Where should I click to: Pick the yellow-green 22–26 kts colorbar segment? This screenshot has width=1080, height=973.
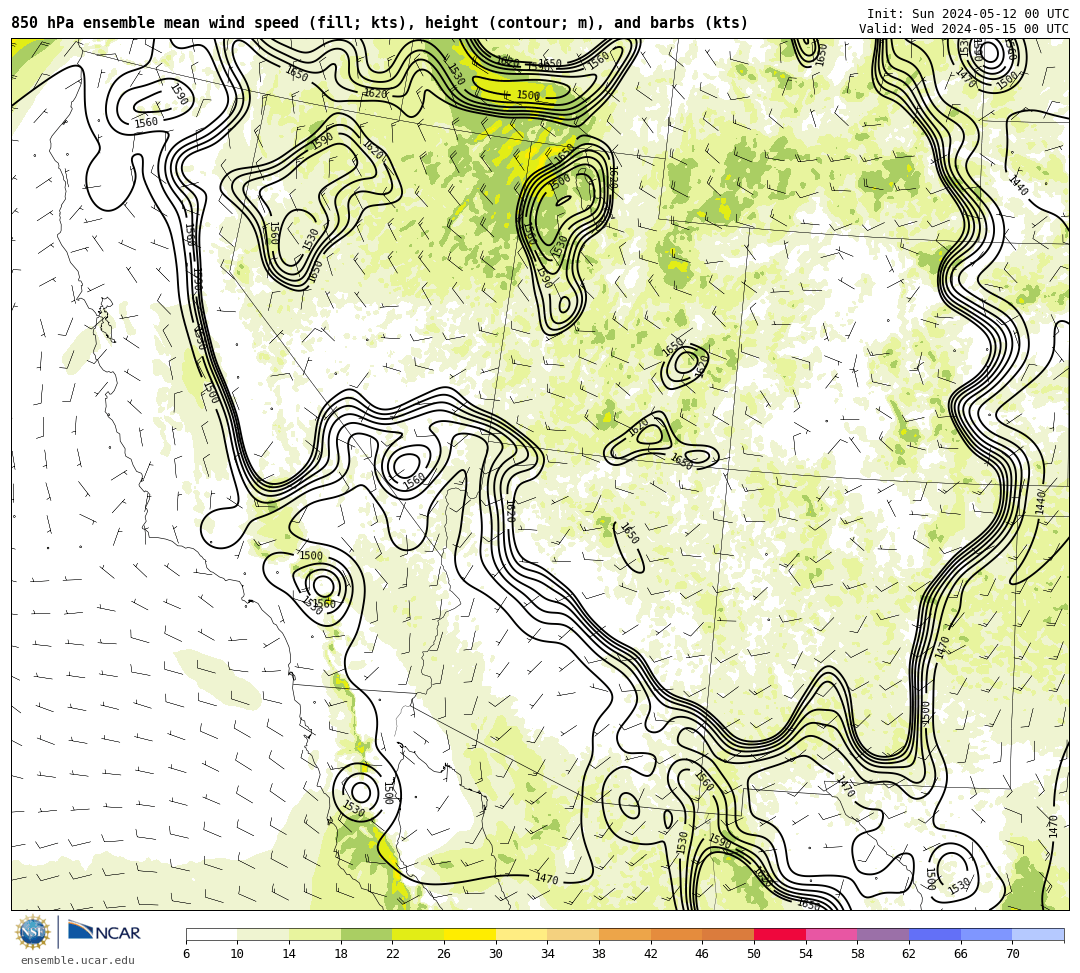pyautogui.click(x=418, y=934)
